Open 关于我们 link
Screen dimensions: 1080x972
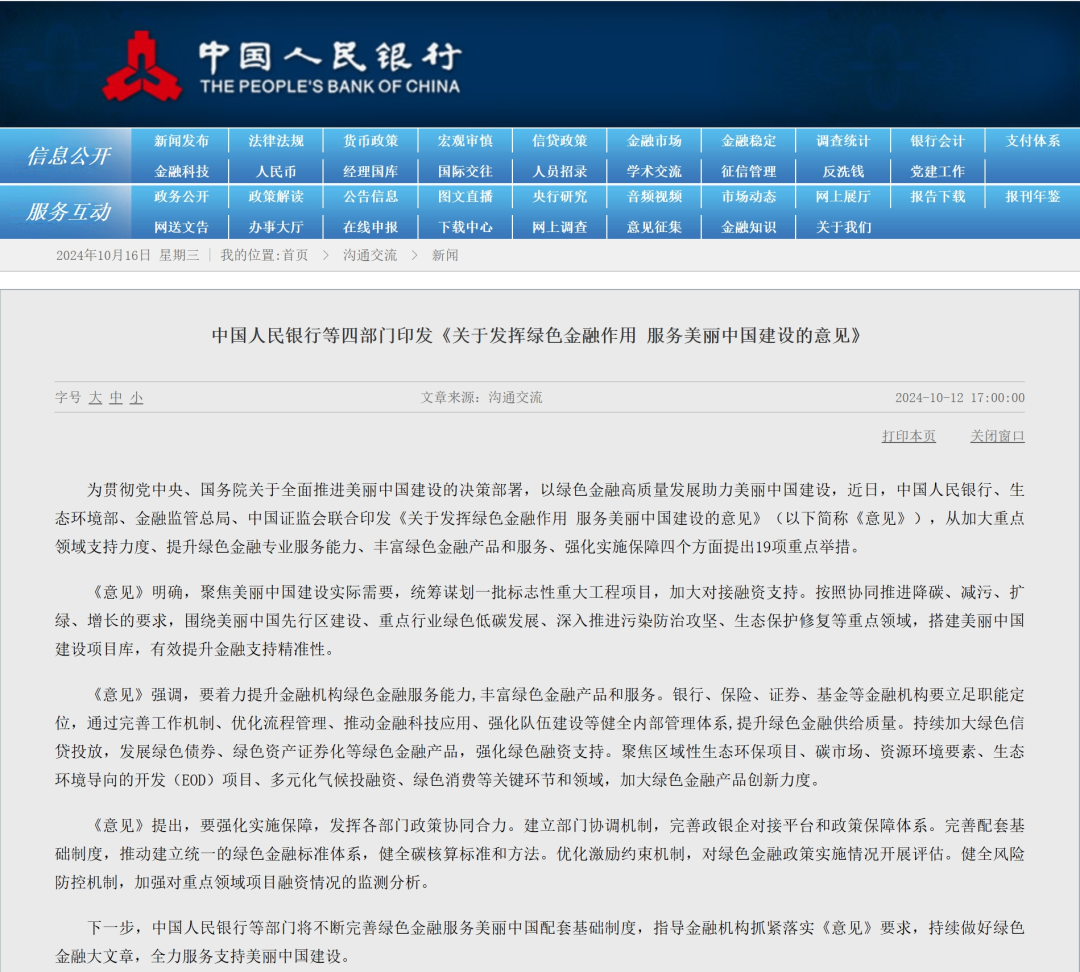tap(843, 227)
